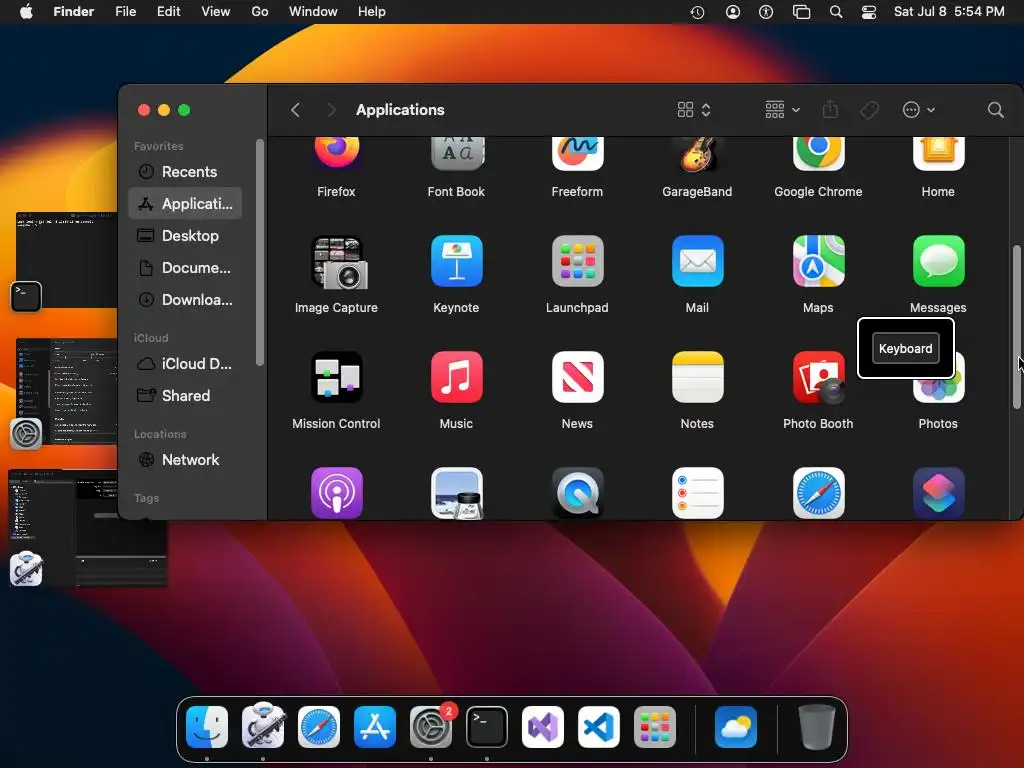Viewport: 1024px width, 768px height.
Task: Select the Preview app icon
Action: point(456,493)
